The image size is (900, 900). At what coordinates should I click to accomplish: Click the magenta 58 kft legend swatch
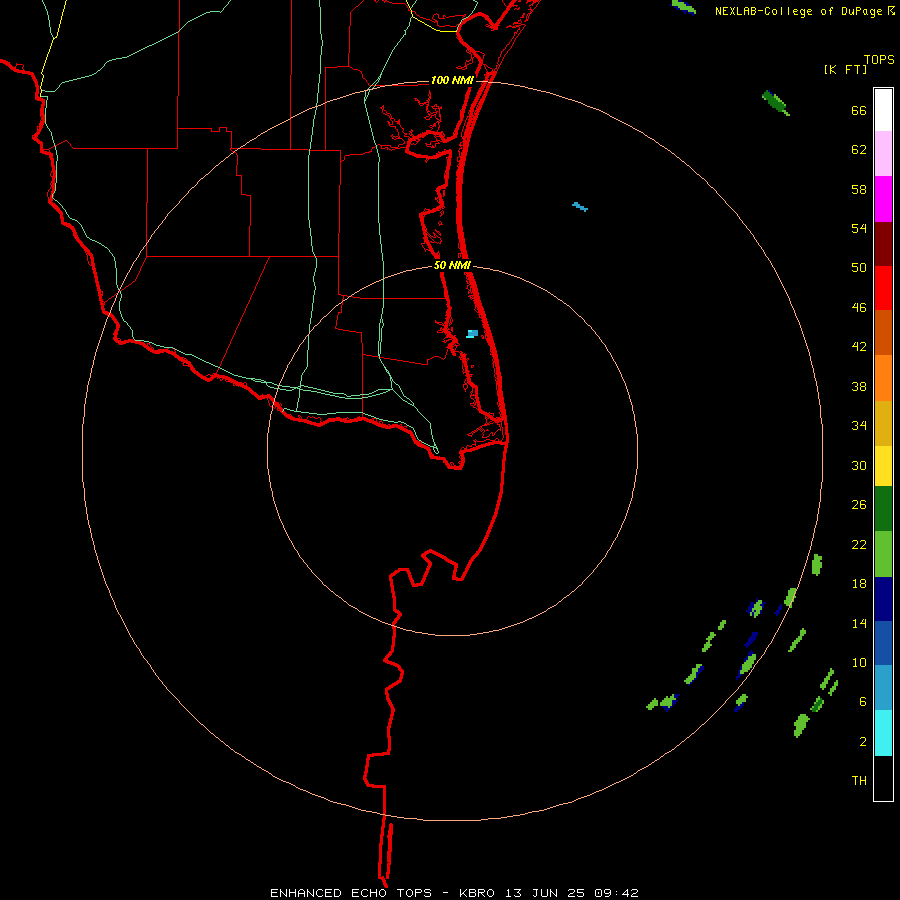coord(883,199)
